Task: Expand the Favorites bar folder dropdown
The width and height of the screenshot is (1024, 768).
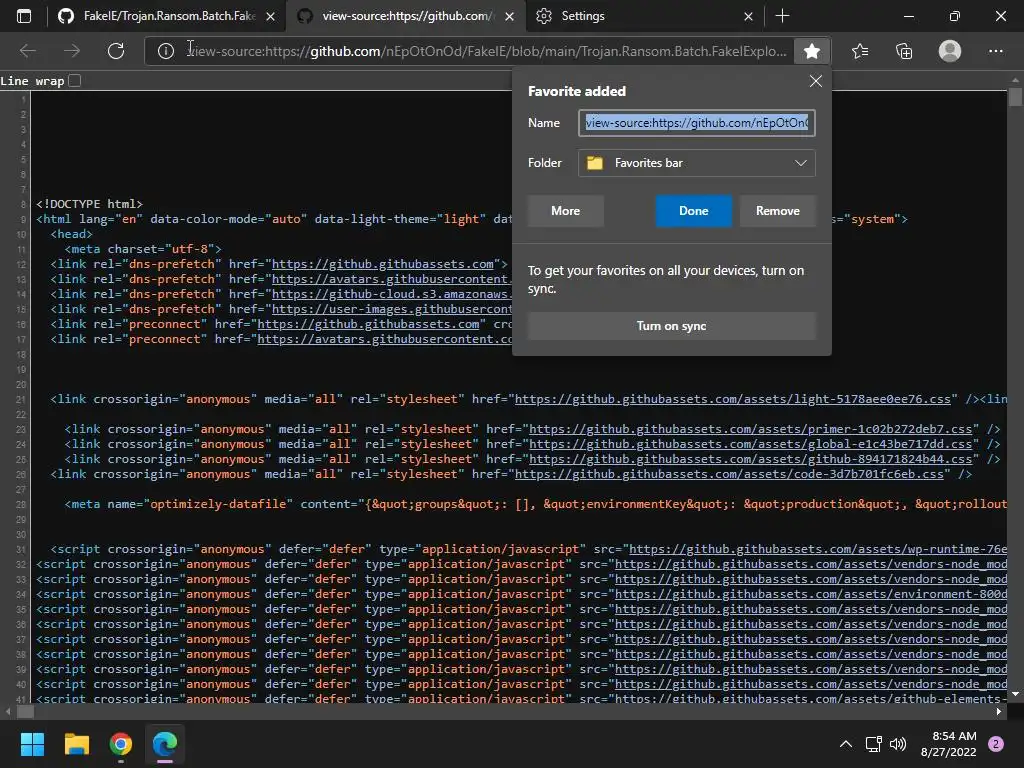Action: (x=696, y=163)
